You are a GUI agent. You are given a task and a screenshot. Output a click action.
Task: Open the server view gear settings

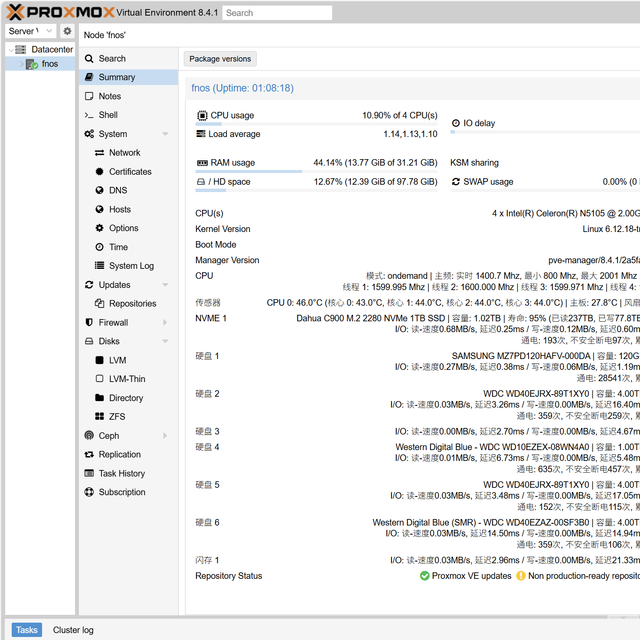pos(67,31)
